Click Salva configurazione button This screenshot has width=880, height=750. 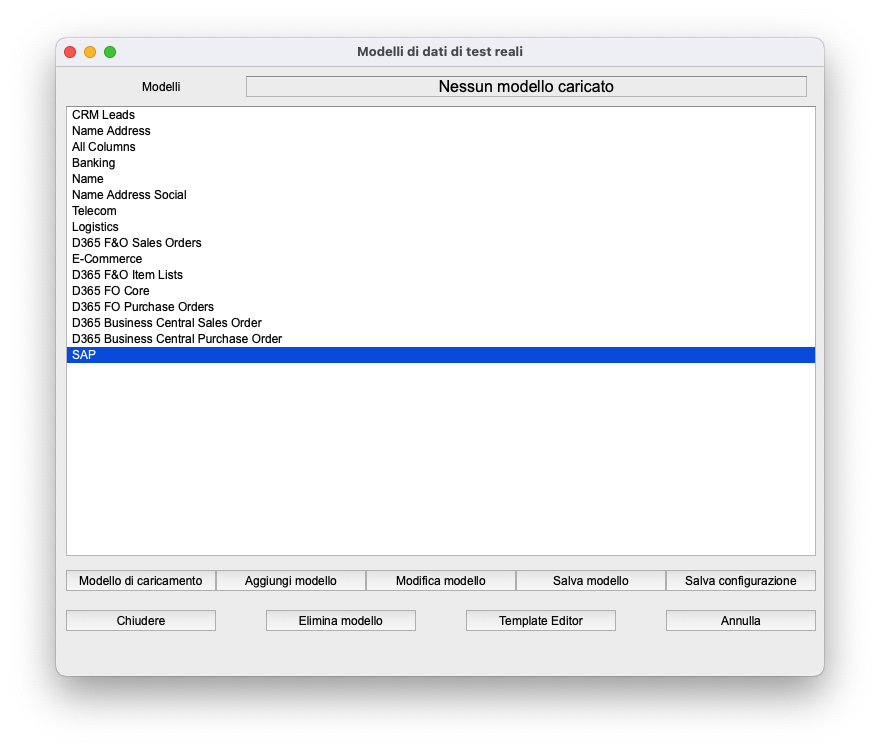(740, 581)
